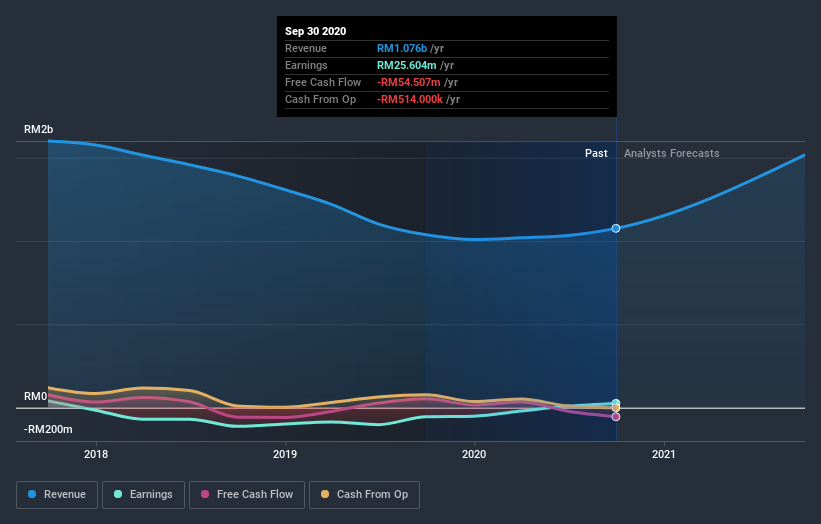The width and height of the screenshot is (821, 524).
Task: Click the 2018 x-axis label
Action: 96,454
